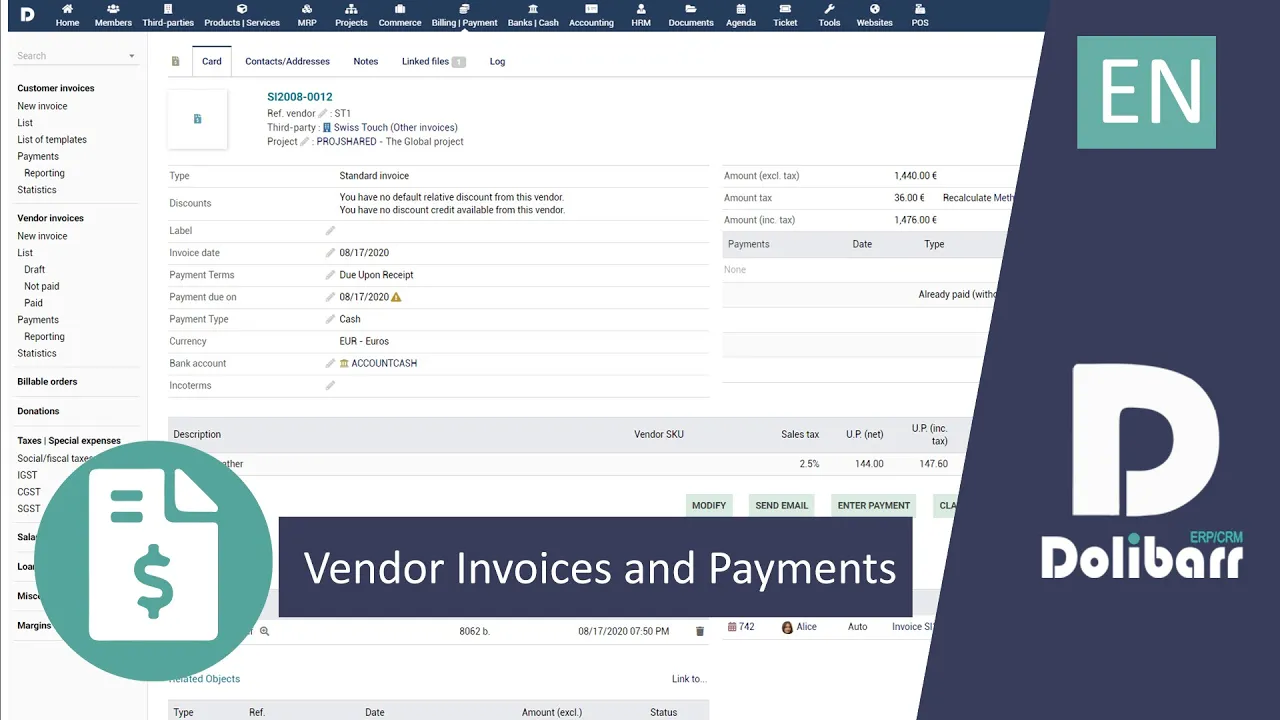Open the MRP module
Screen dimensions: 1280x720
pos(307,15)
